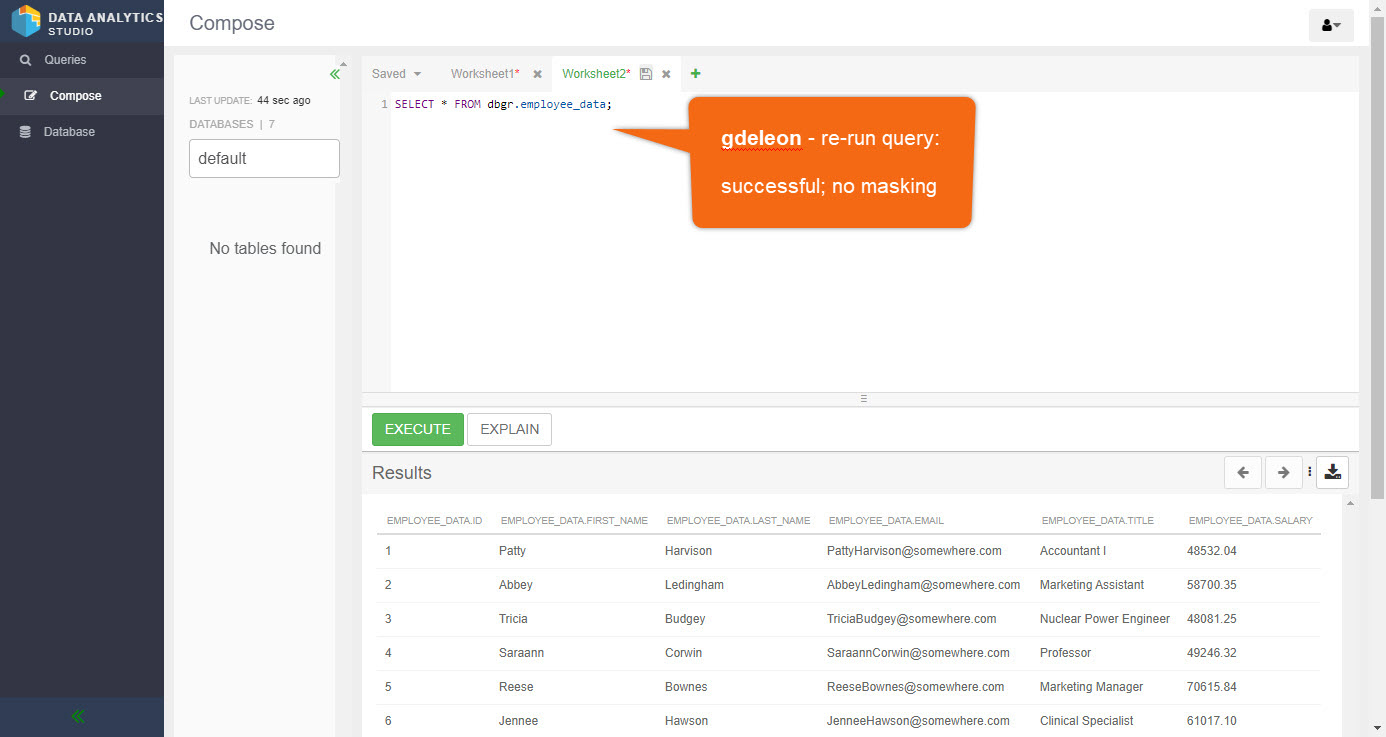Click the editor resize handle bar
Image resolution: width=1386 pixels, height=737 pixels.
point(863,399)
